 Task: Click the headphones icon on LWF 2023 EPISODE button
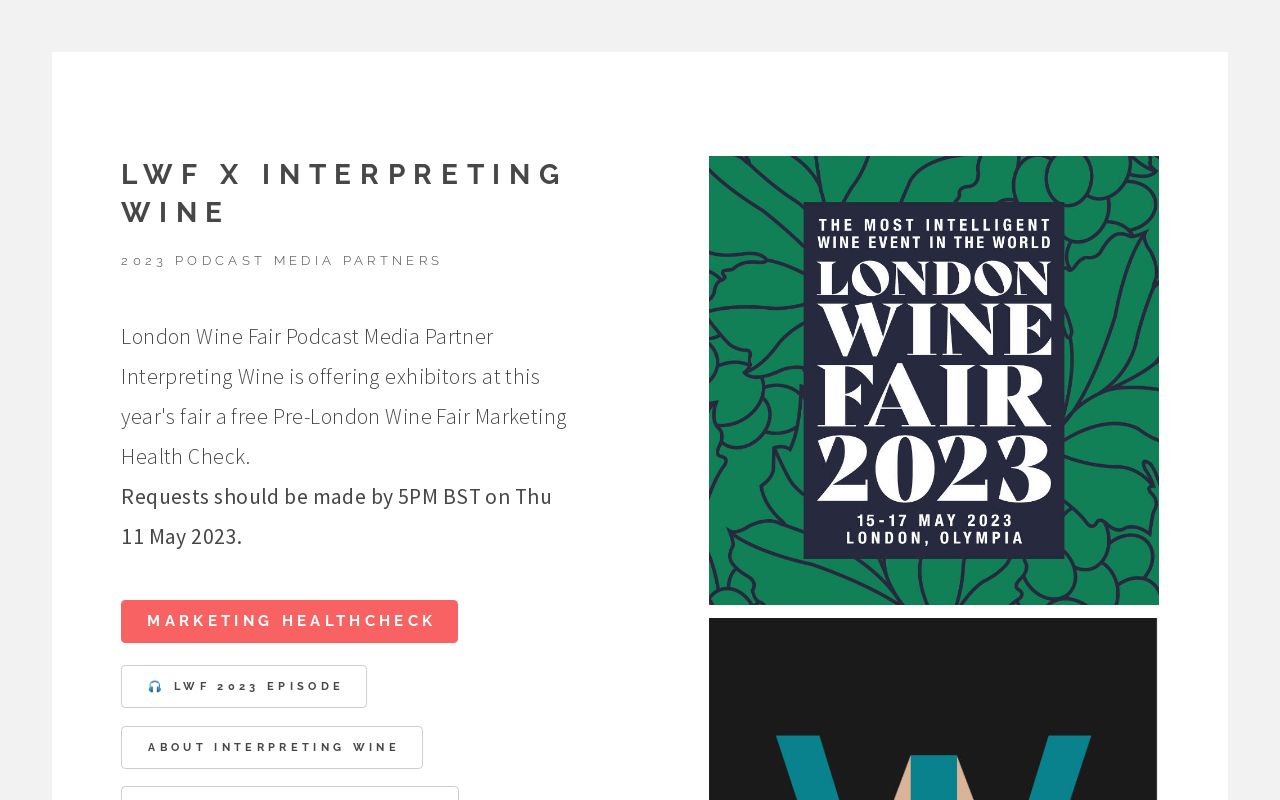pos(156,686)
